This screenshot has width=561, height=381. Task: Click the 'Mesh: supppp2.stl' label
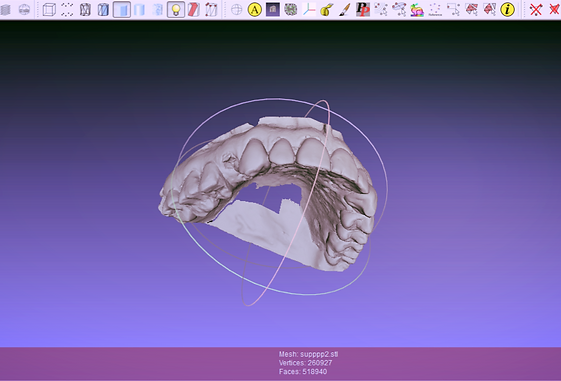pyautogui.click(x=308, y=354)
